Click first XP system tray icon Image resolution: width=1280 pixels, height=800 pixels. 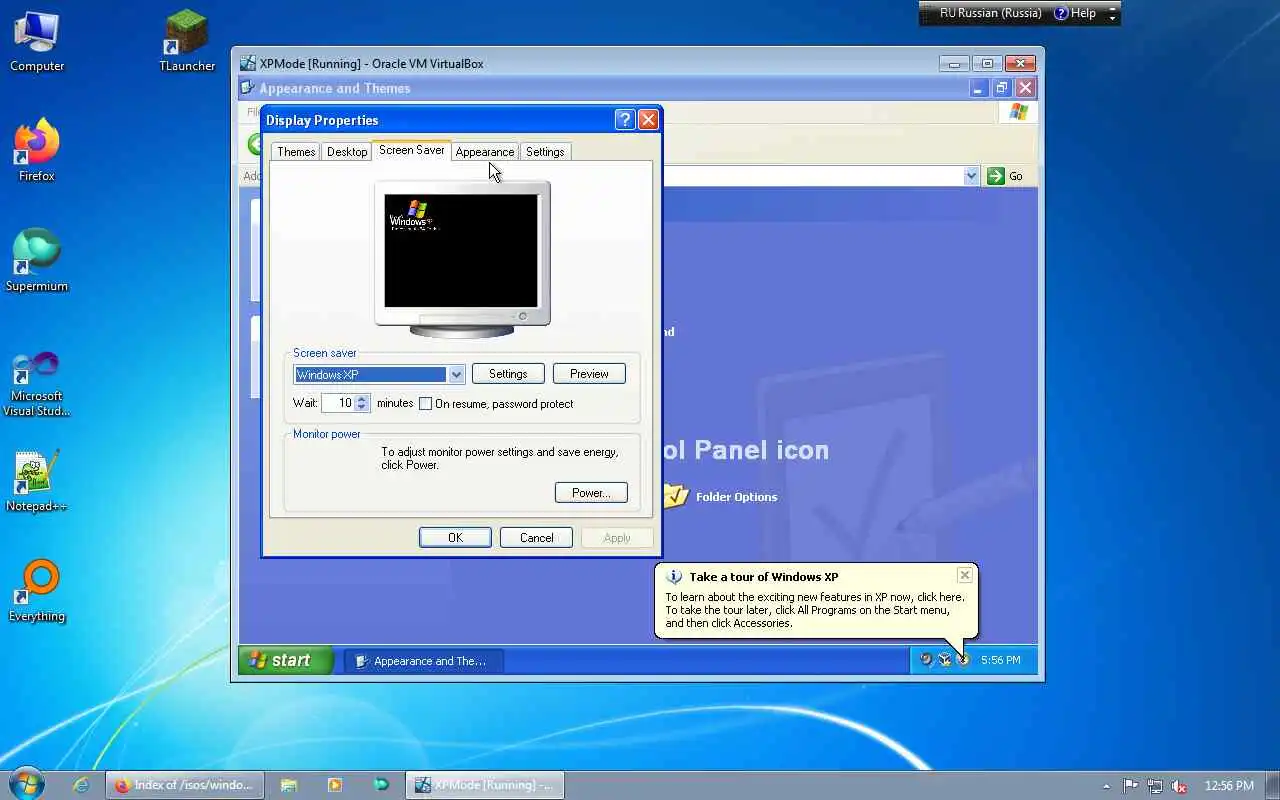926,660
